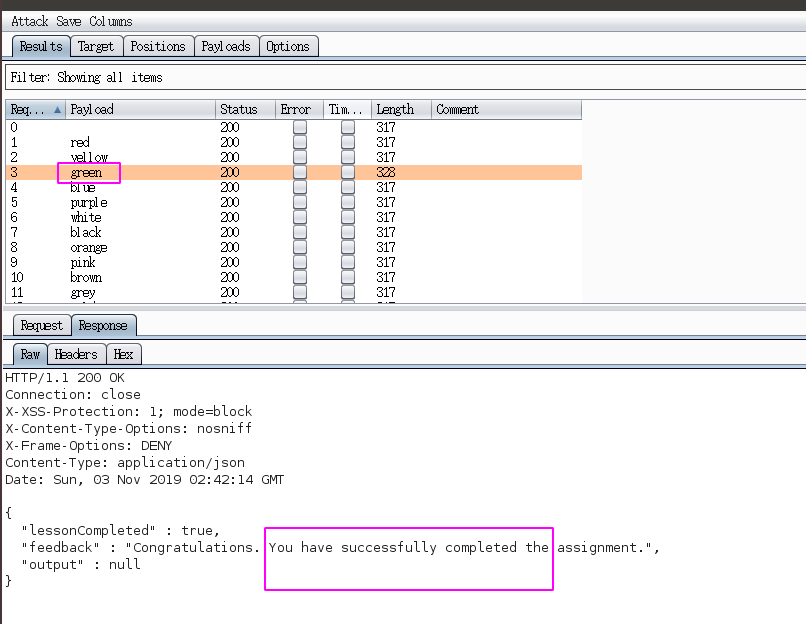806x624 pixels.
Task: Click the "lessonCompleted" : true line
Action: click(x=120, y=530)
